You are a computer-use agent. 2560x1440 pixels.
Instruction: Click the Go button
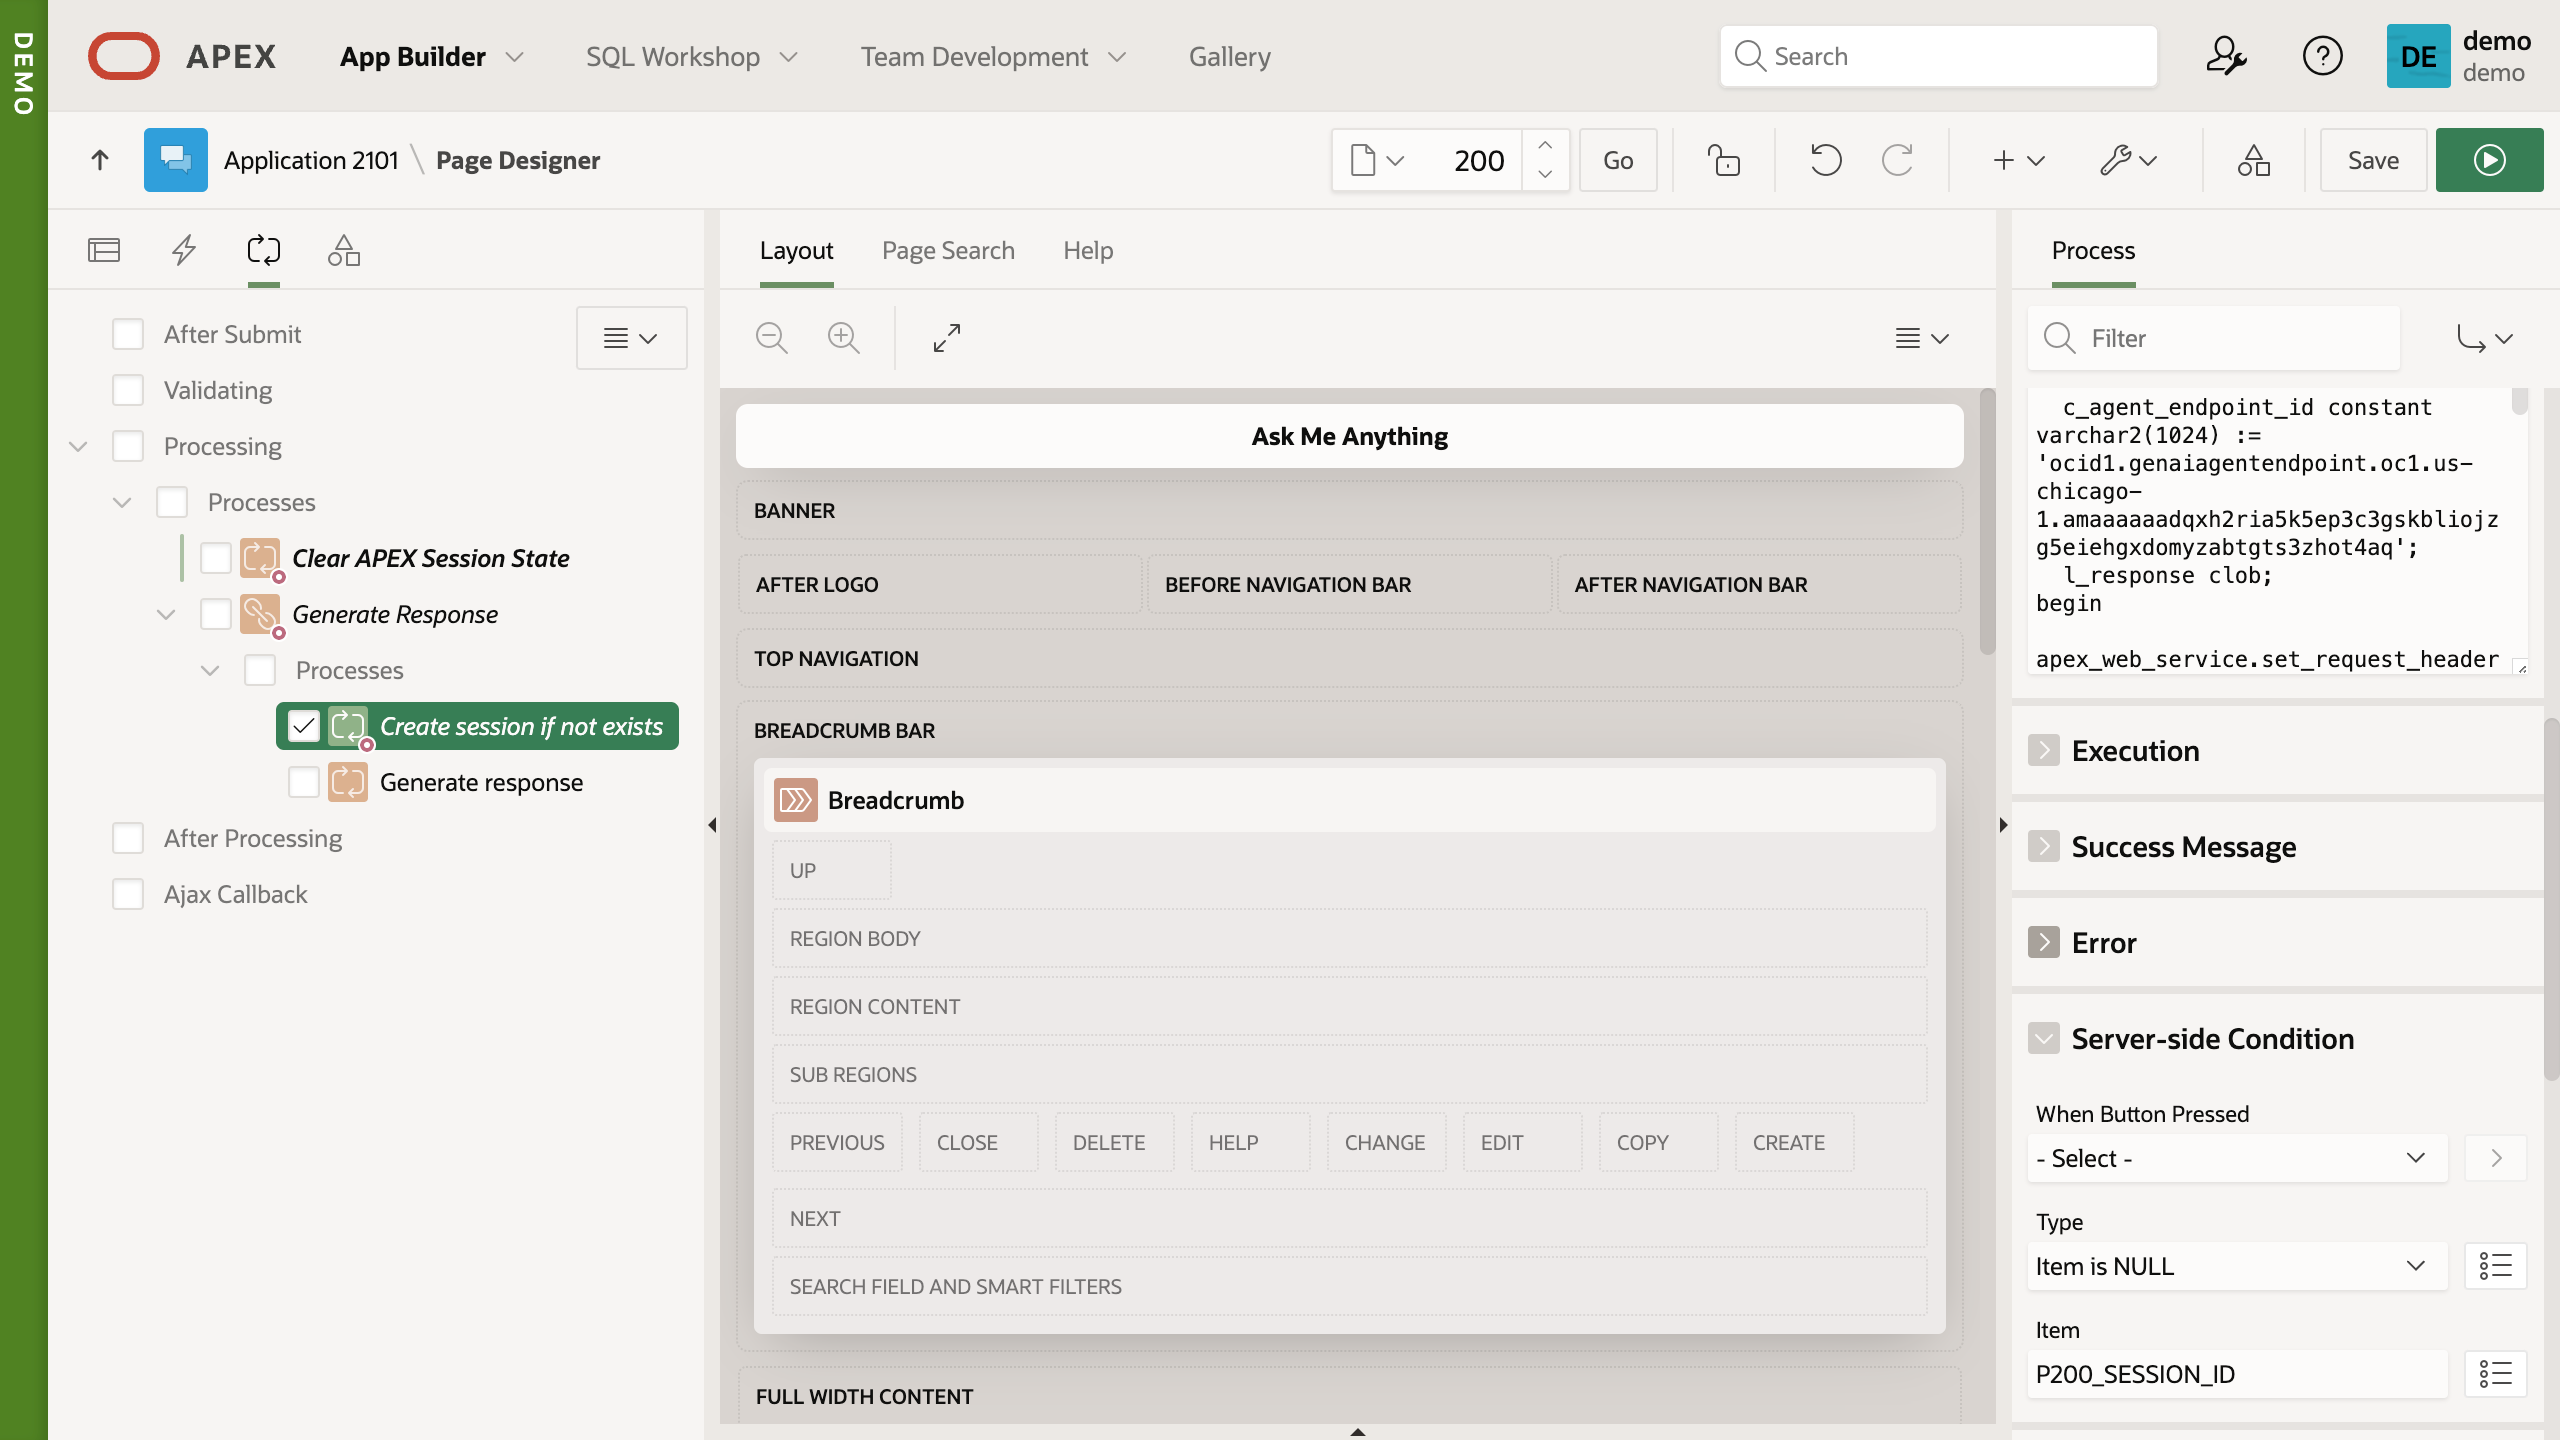[1617, 160]
